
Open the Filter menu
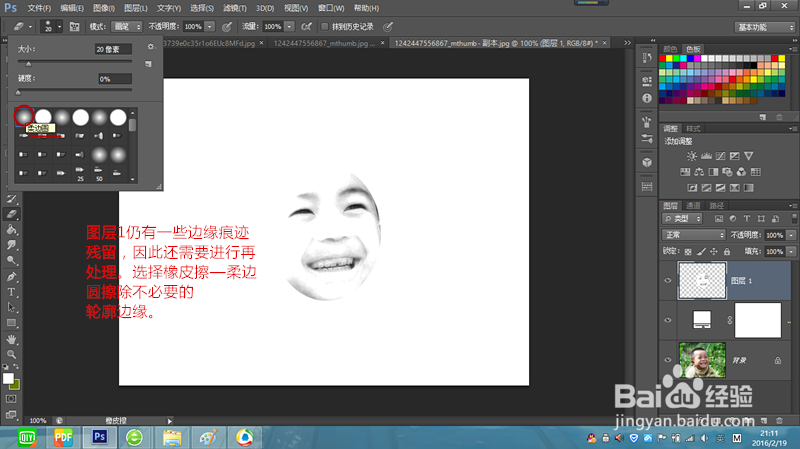coord(235,8)
